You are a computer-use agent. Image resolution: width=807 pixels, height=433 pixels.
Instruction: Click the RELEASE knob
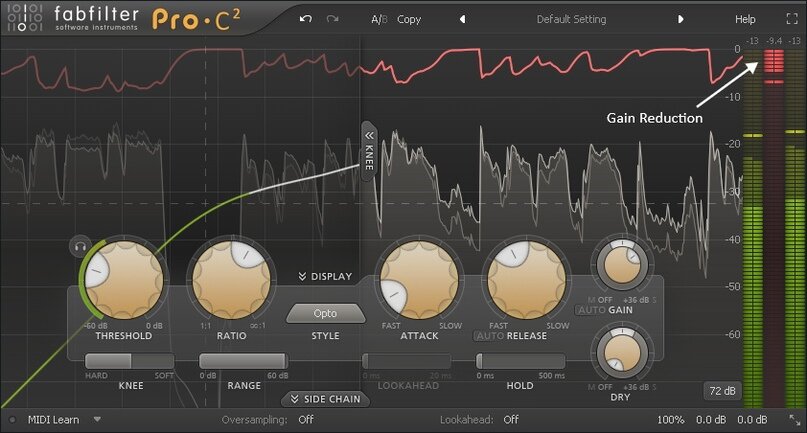click(527, 280)
